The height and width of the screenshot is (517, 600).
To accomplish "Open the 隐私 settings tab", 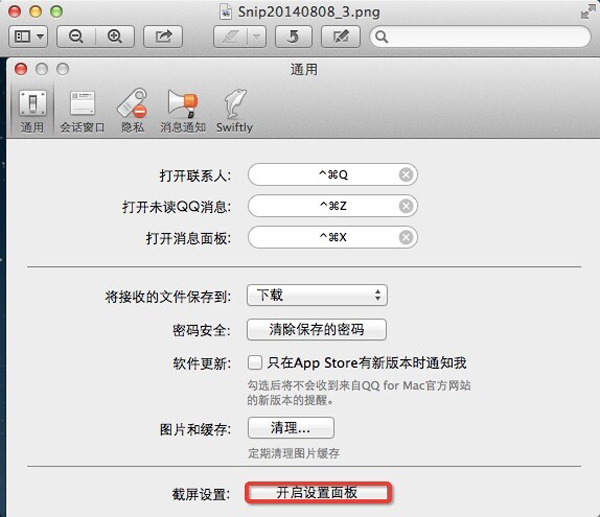I will tap(132, 111).
